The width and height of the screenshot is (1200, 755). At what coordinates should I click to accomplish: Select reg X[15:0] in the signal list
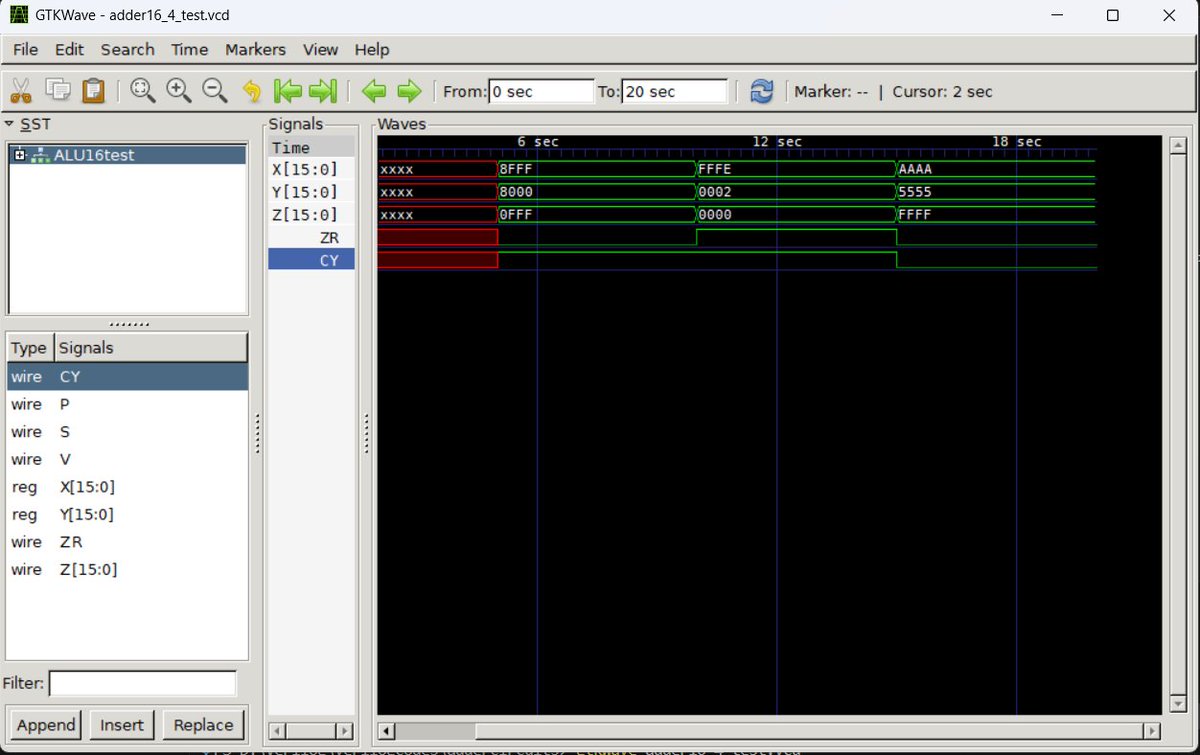(127, 487)
